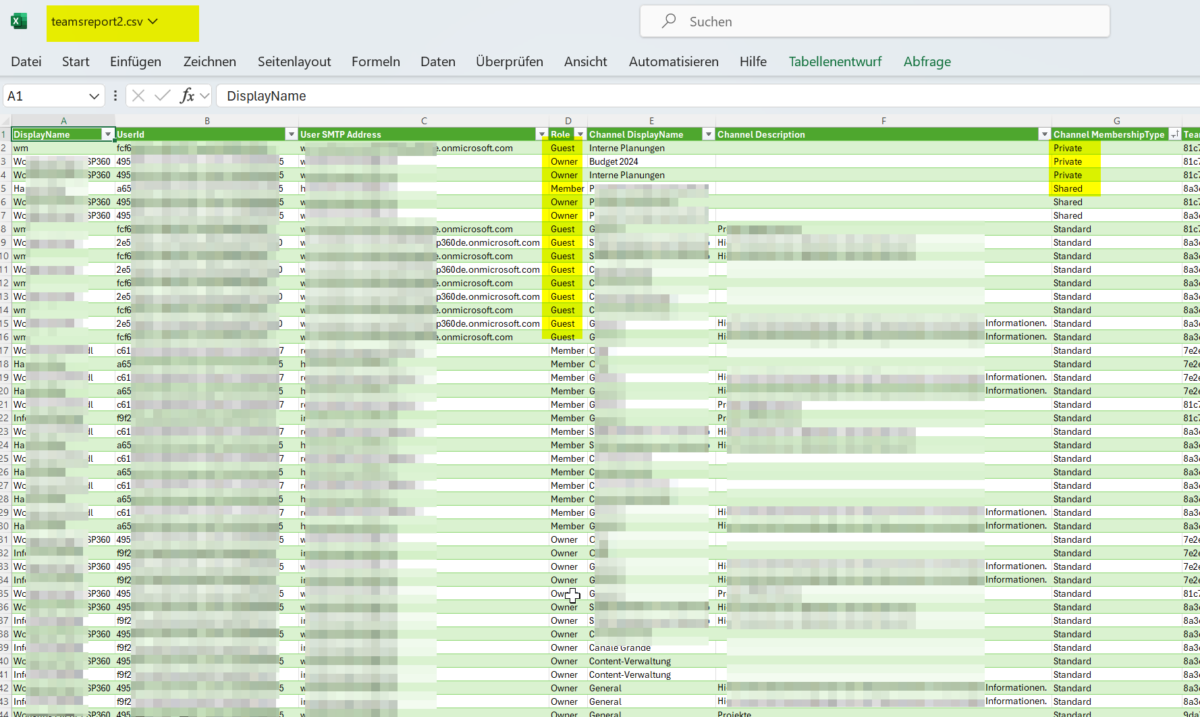Click the three-dot handle beside name box
Screen dimensions: 1200x717
pyautogui.click(x=116, y=96)
